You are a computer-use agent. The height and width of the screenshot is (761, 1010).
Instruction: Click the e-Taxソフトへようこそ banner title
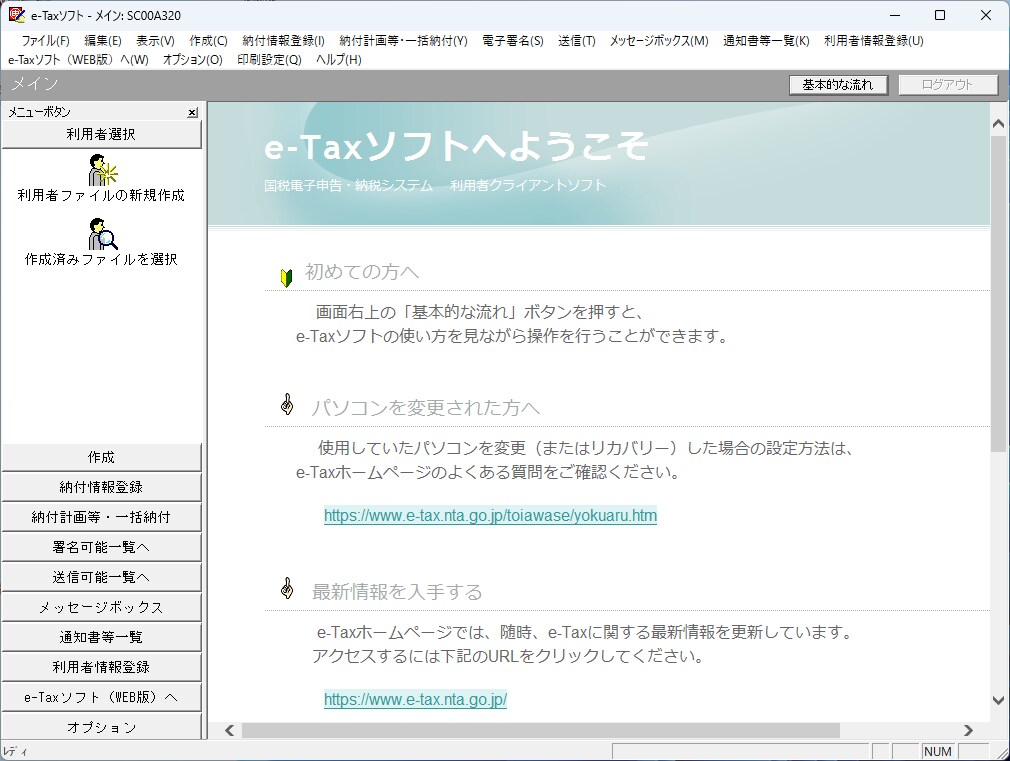(456, 146)
